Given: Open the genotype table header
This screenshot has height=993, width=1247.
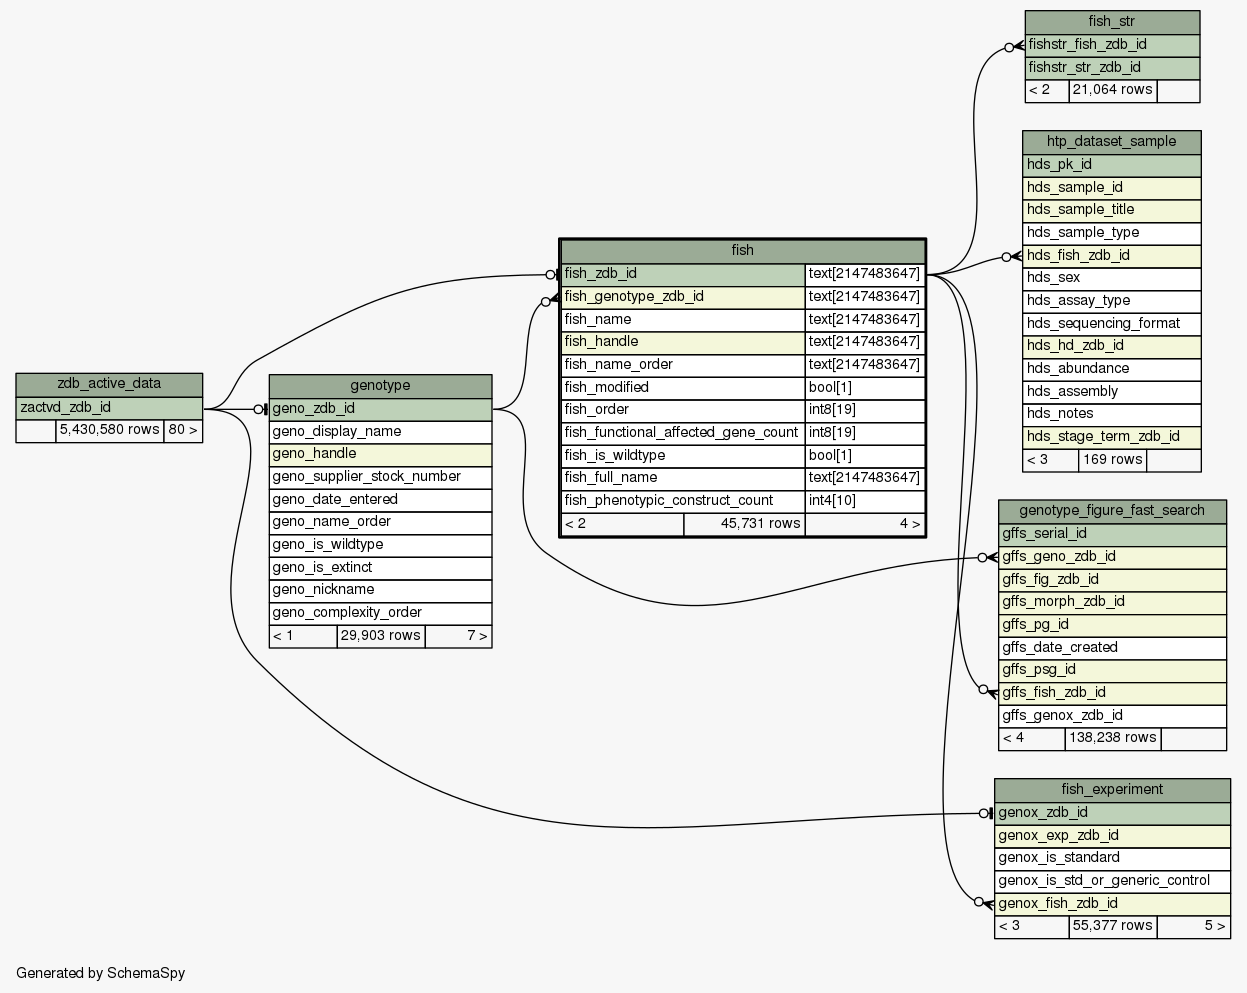Looking at the screenshot, I should 380,386.
